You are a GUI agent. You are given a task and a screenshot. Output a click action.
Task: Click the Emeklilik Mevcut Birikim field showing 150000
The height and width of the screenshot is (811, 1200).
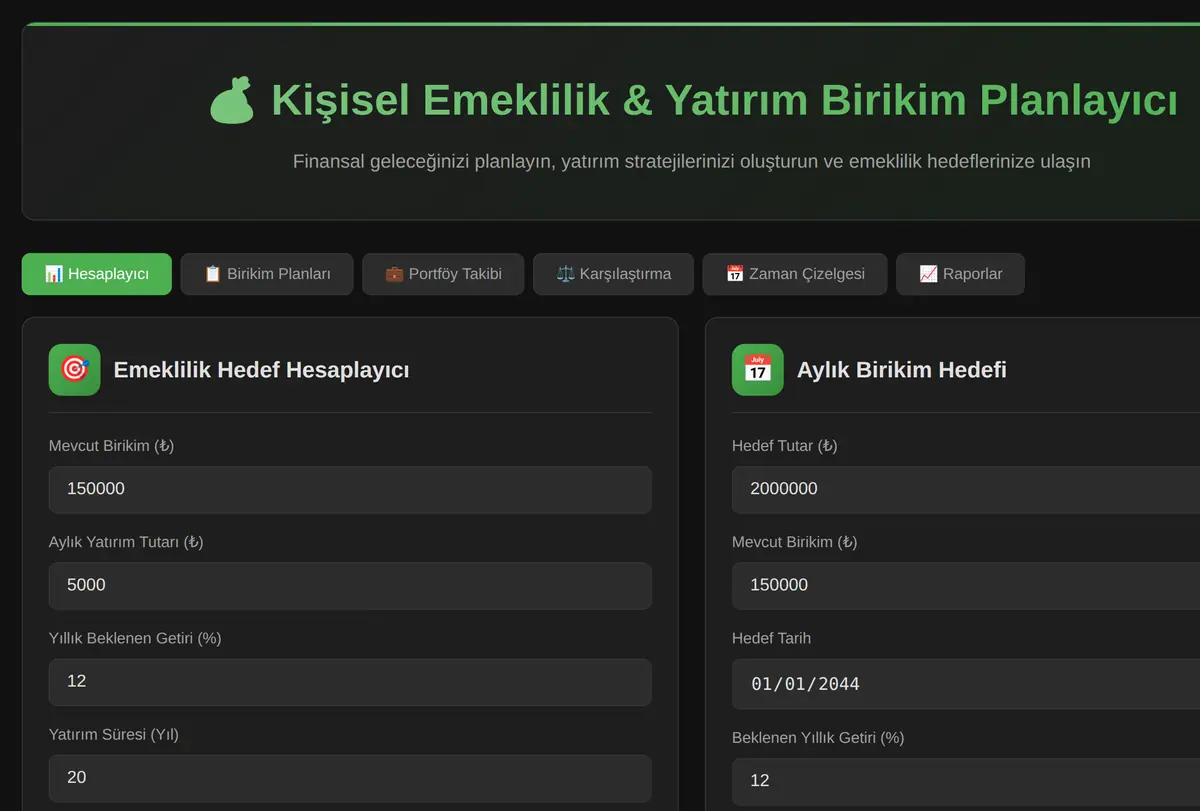[350, 490]
